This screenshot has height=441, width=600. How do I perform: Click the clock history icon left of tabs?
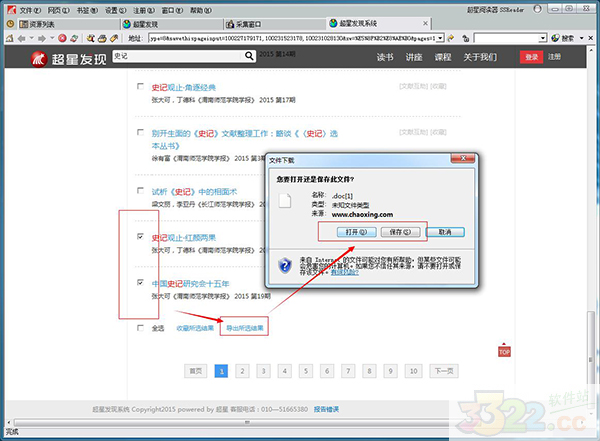pyautogui.click(x=10, y=24)
